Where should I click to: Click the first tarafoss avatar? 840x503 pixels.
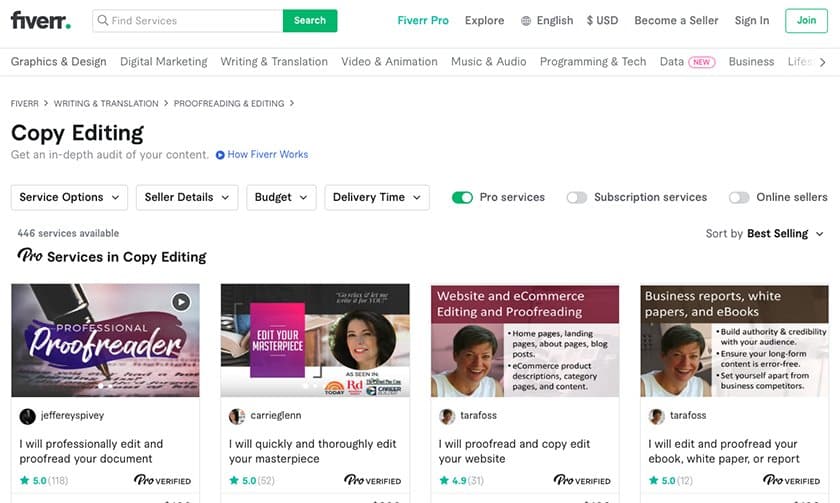447,416
